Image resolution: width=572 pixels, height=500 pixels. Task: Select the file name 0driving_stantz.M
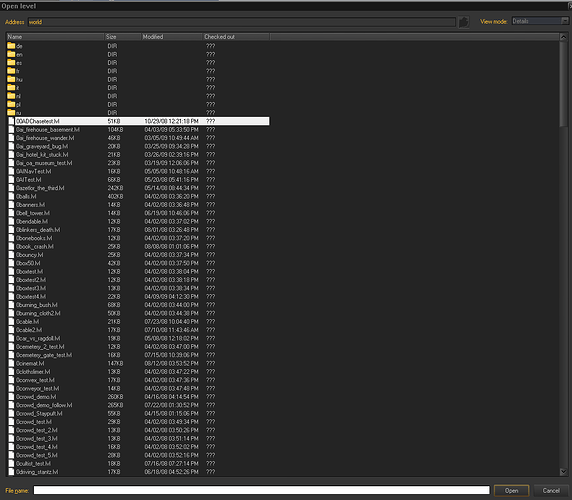pyautogui.click(x=37, y=472)
